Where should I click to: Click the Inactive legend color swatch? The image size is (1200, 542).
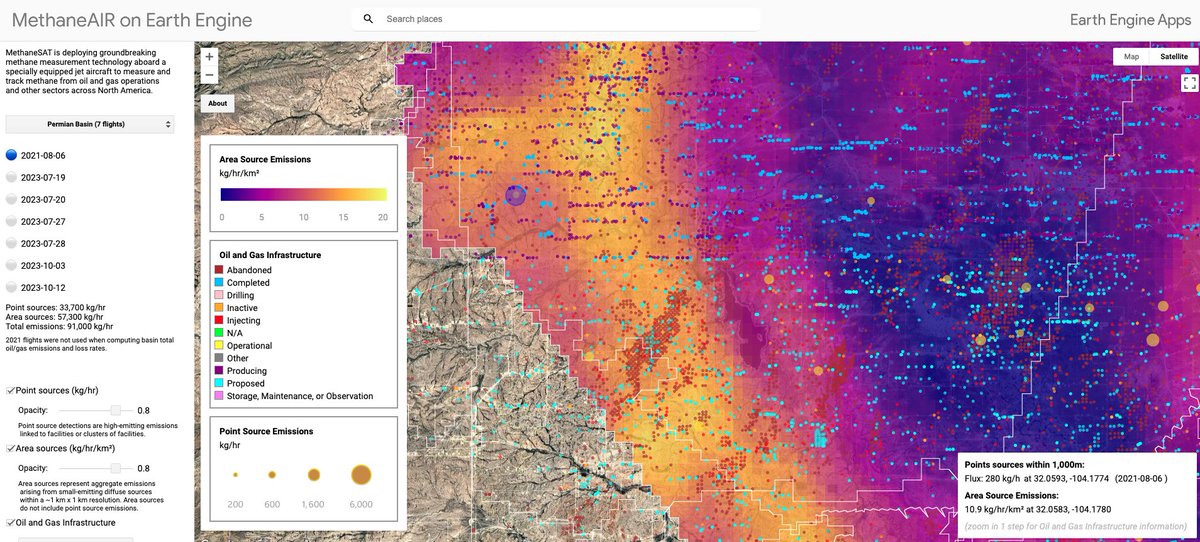(219, 308)
